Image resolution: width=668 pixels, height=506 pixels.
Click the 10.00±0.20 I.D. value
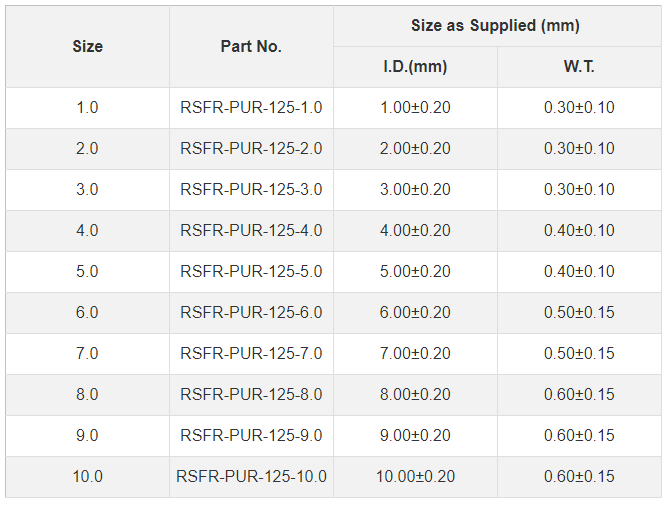[415, 477]
